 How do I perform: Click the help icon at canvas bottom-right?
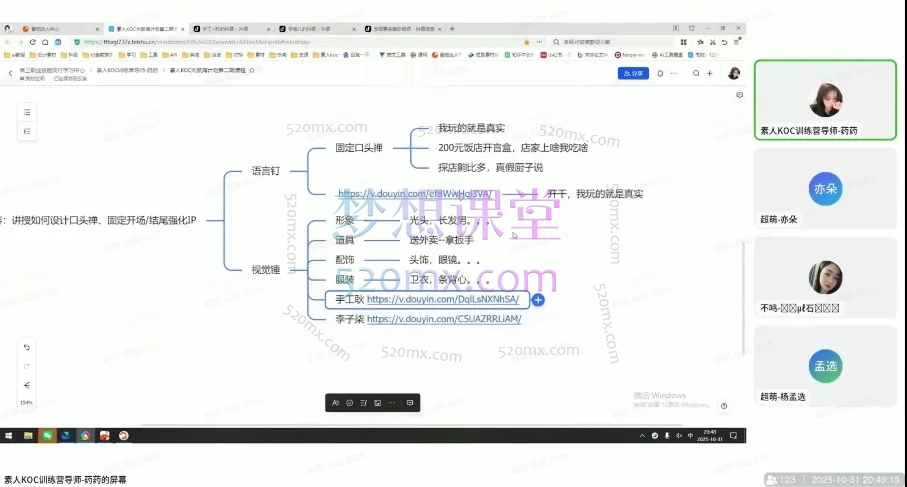[x=724, y=406]
